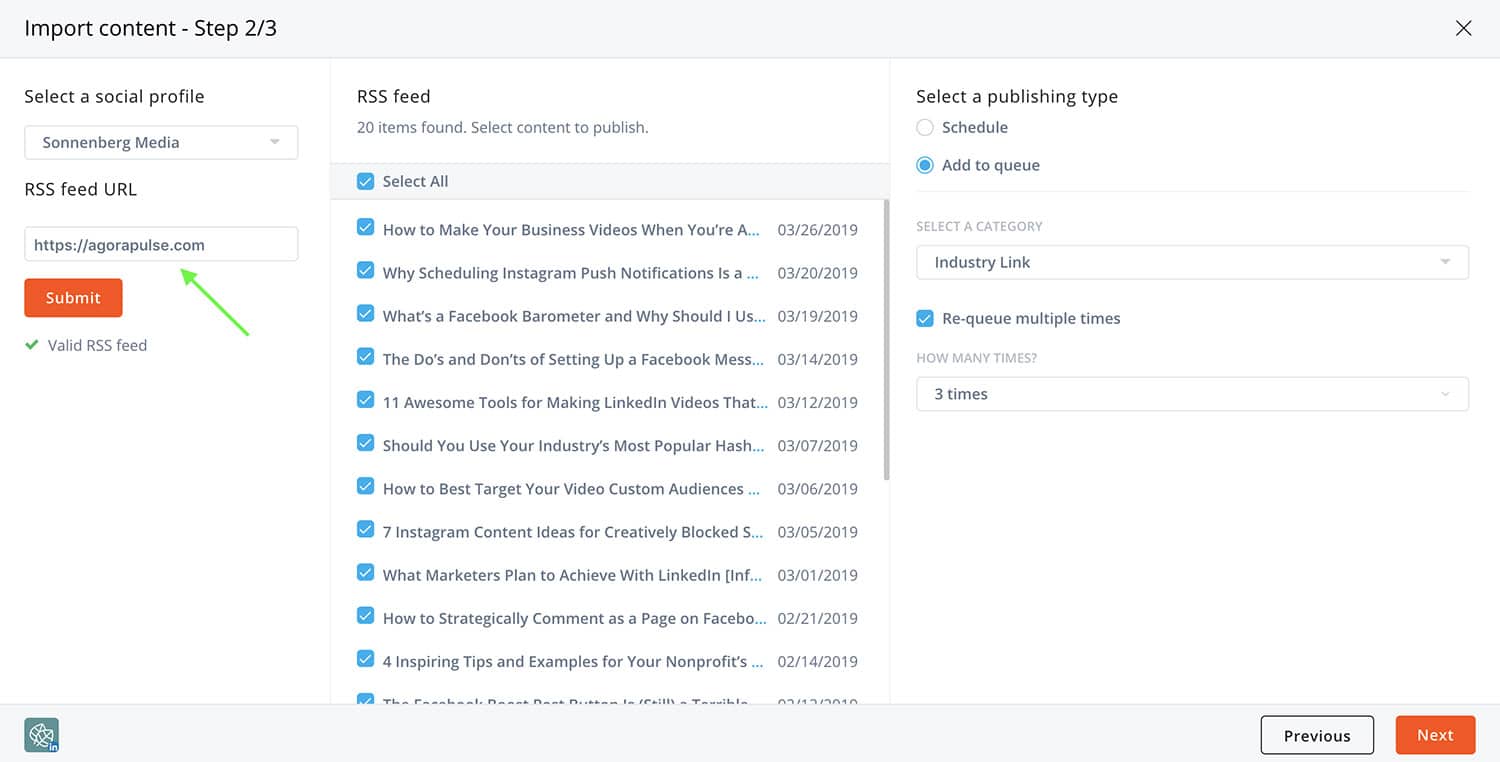
Task: Click the RSS list vertical scrollbar
Action: click(886, 340)
